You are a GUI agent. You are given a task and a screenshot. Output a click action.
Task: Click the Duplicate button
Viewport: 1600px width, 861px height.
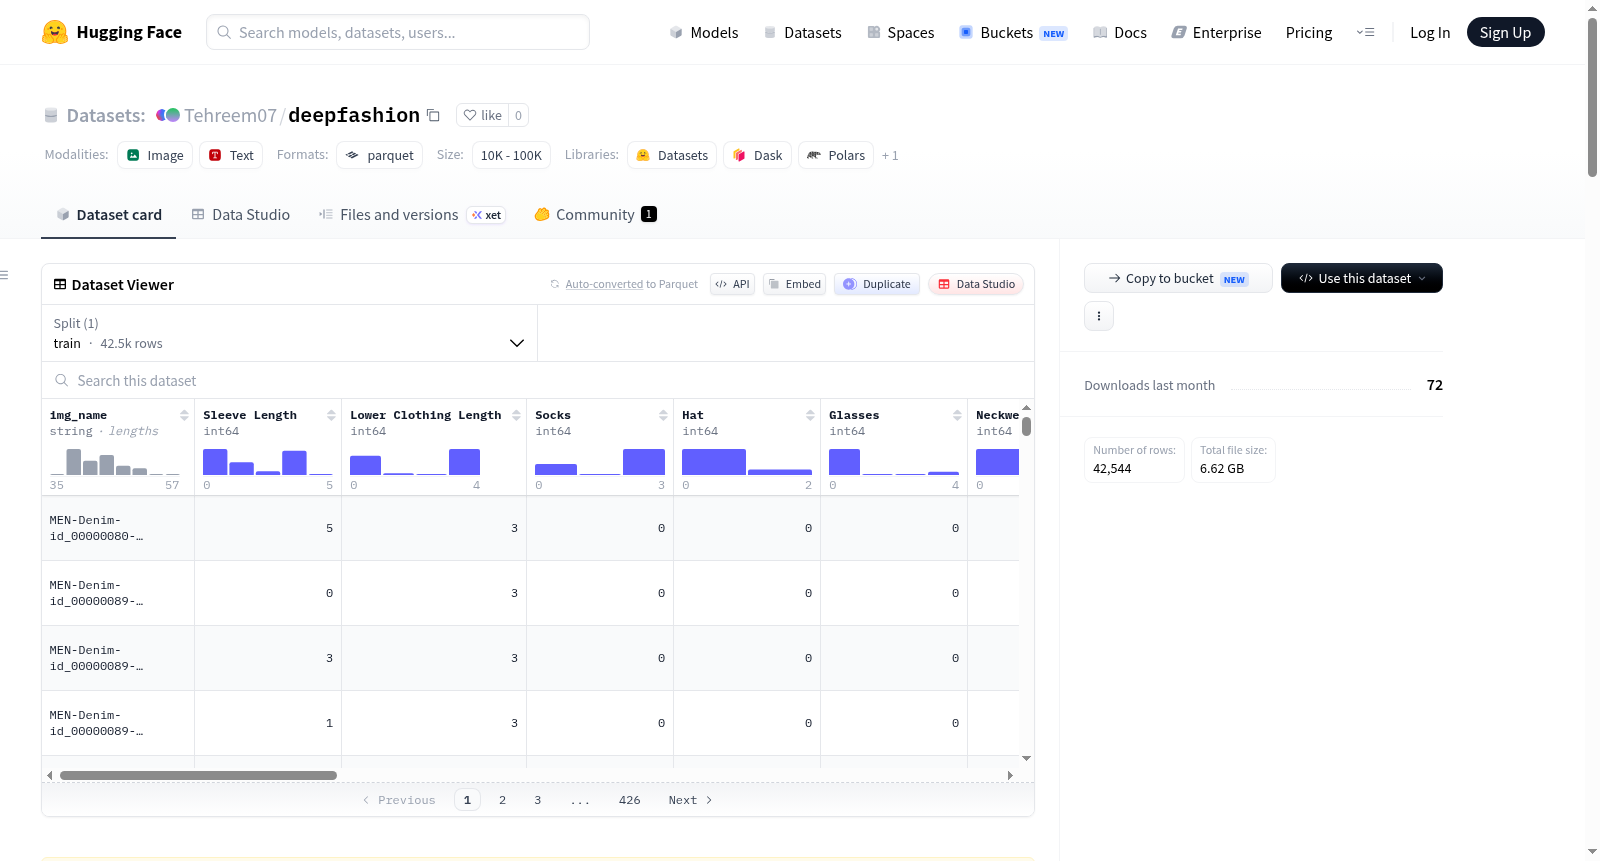tap(877, 284)
